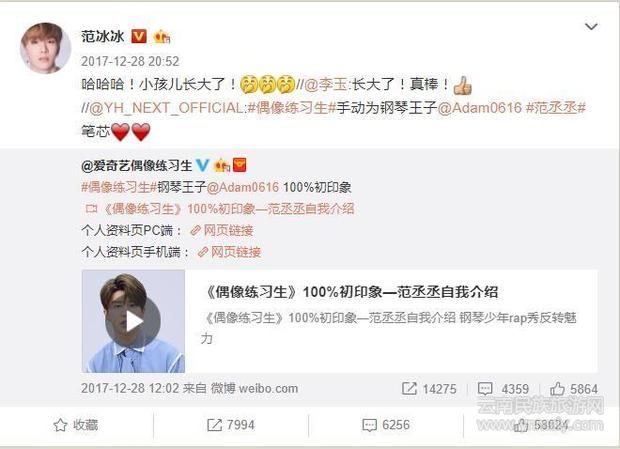Screen dimensions: 620x449
Task: Click the red envelope icon
Action: point(240,165)
